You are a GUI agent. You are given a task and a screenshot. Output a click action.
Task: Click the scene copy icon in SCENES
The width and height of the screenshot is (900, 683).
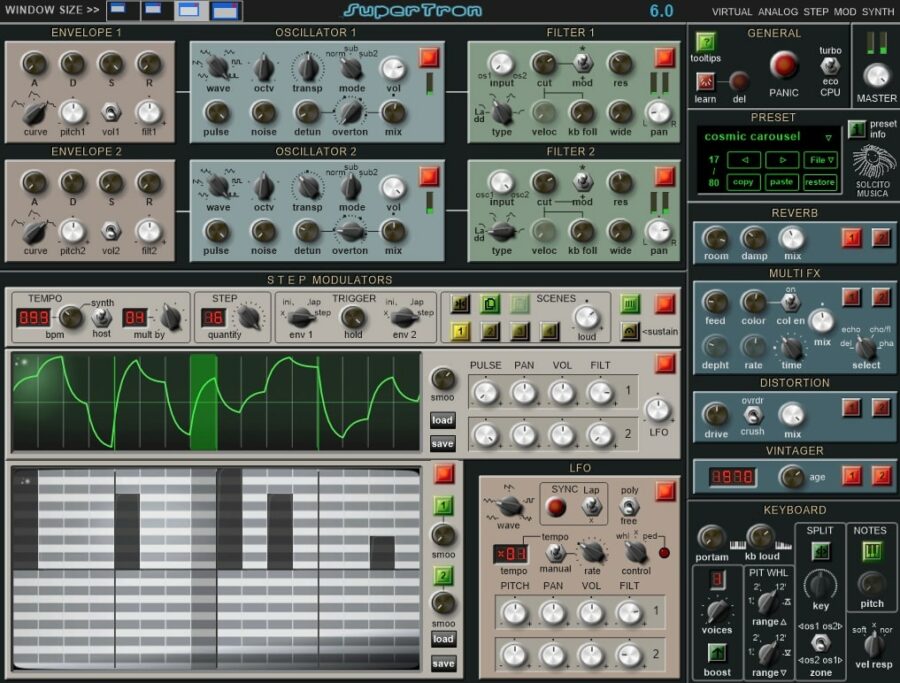pyautogui.click(x=490, y=302)
